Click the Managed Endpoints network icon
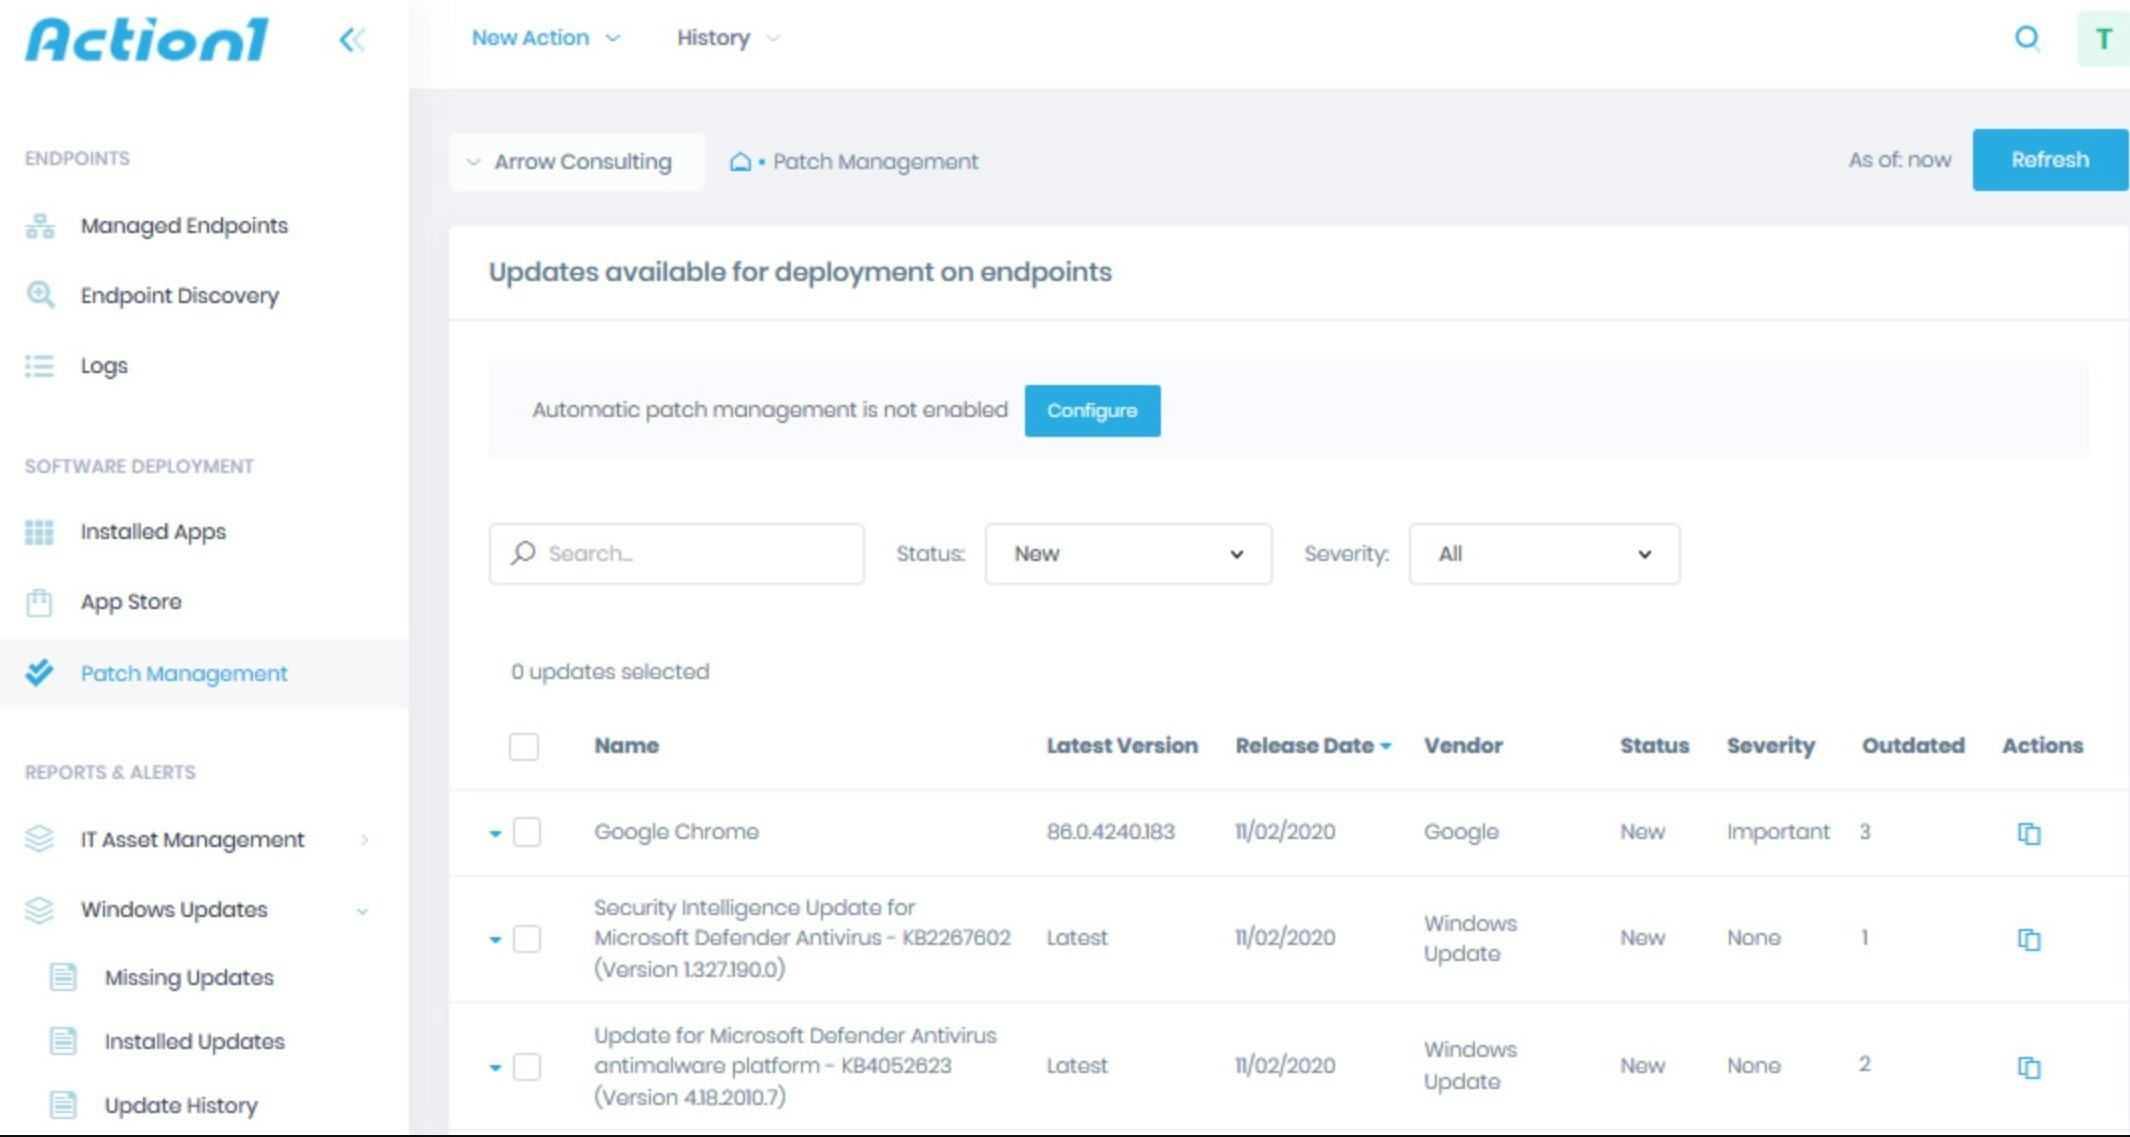Viewport: 2130px width, 1137px height. point(40,226)
